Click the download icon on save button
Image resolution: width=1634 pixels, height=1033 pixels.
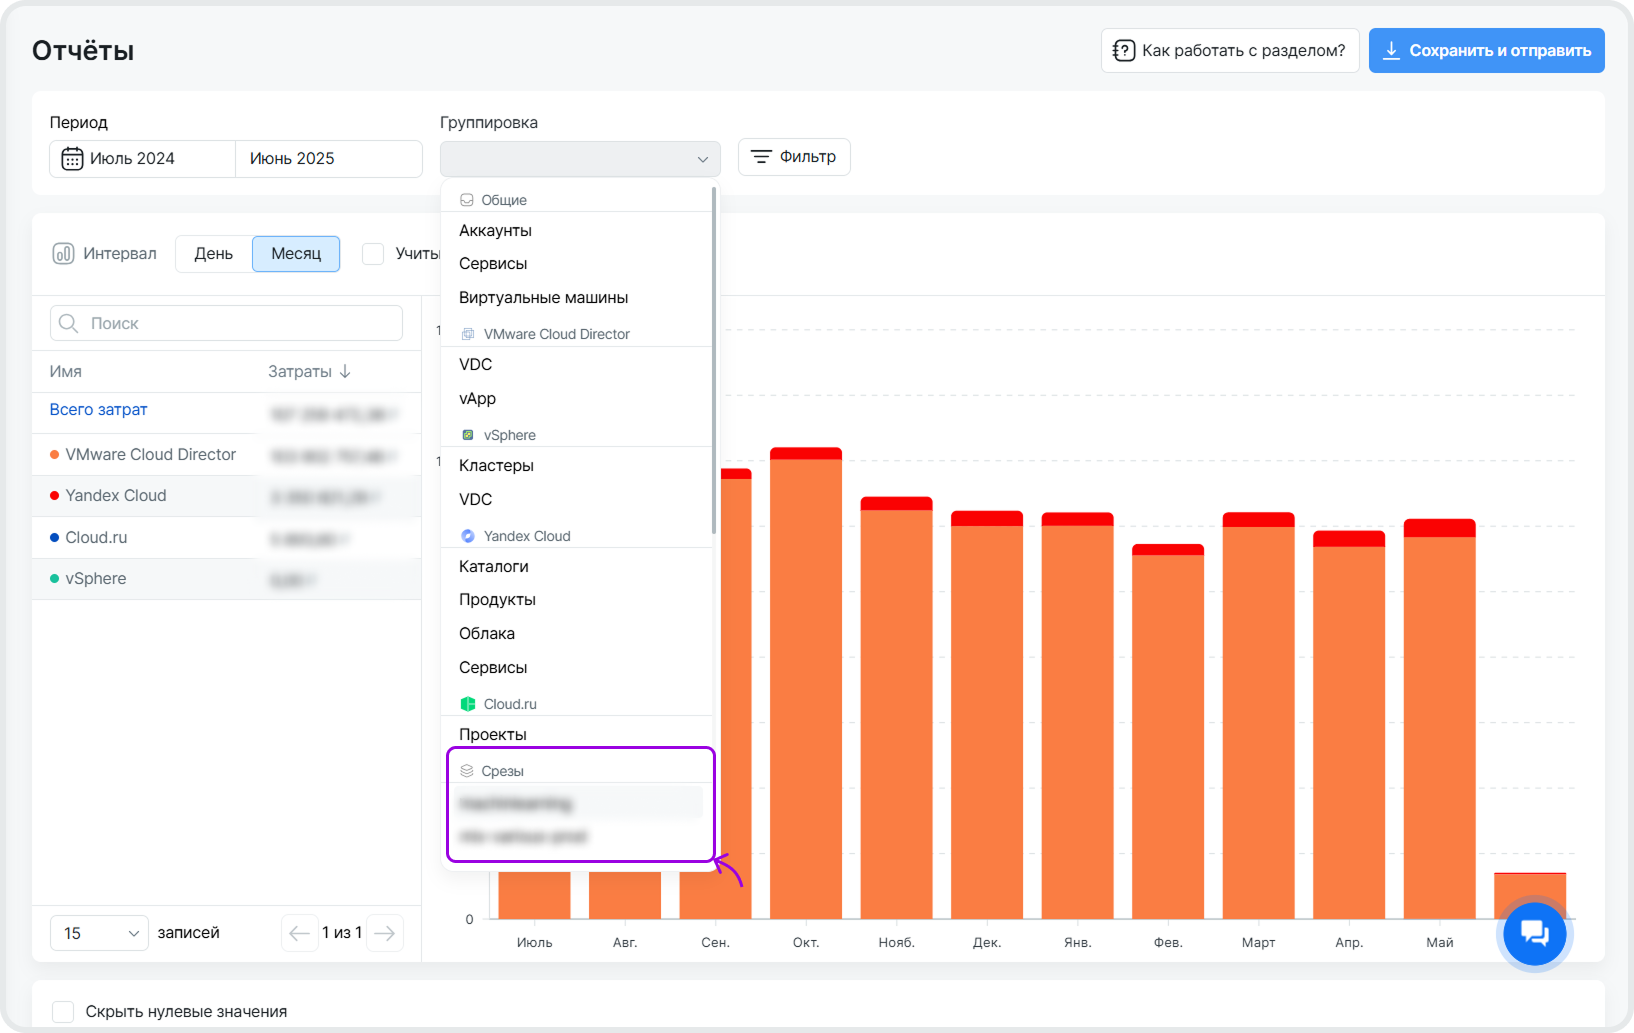pos(1391,51)
